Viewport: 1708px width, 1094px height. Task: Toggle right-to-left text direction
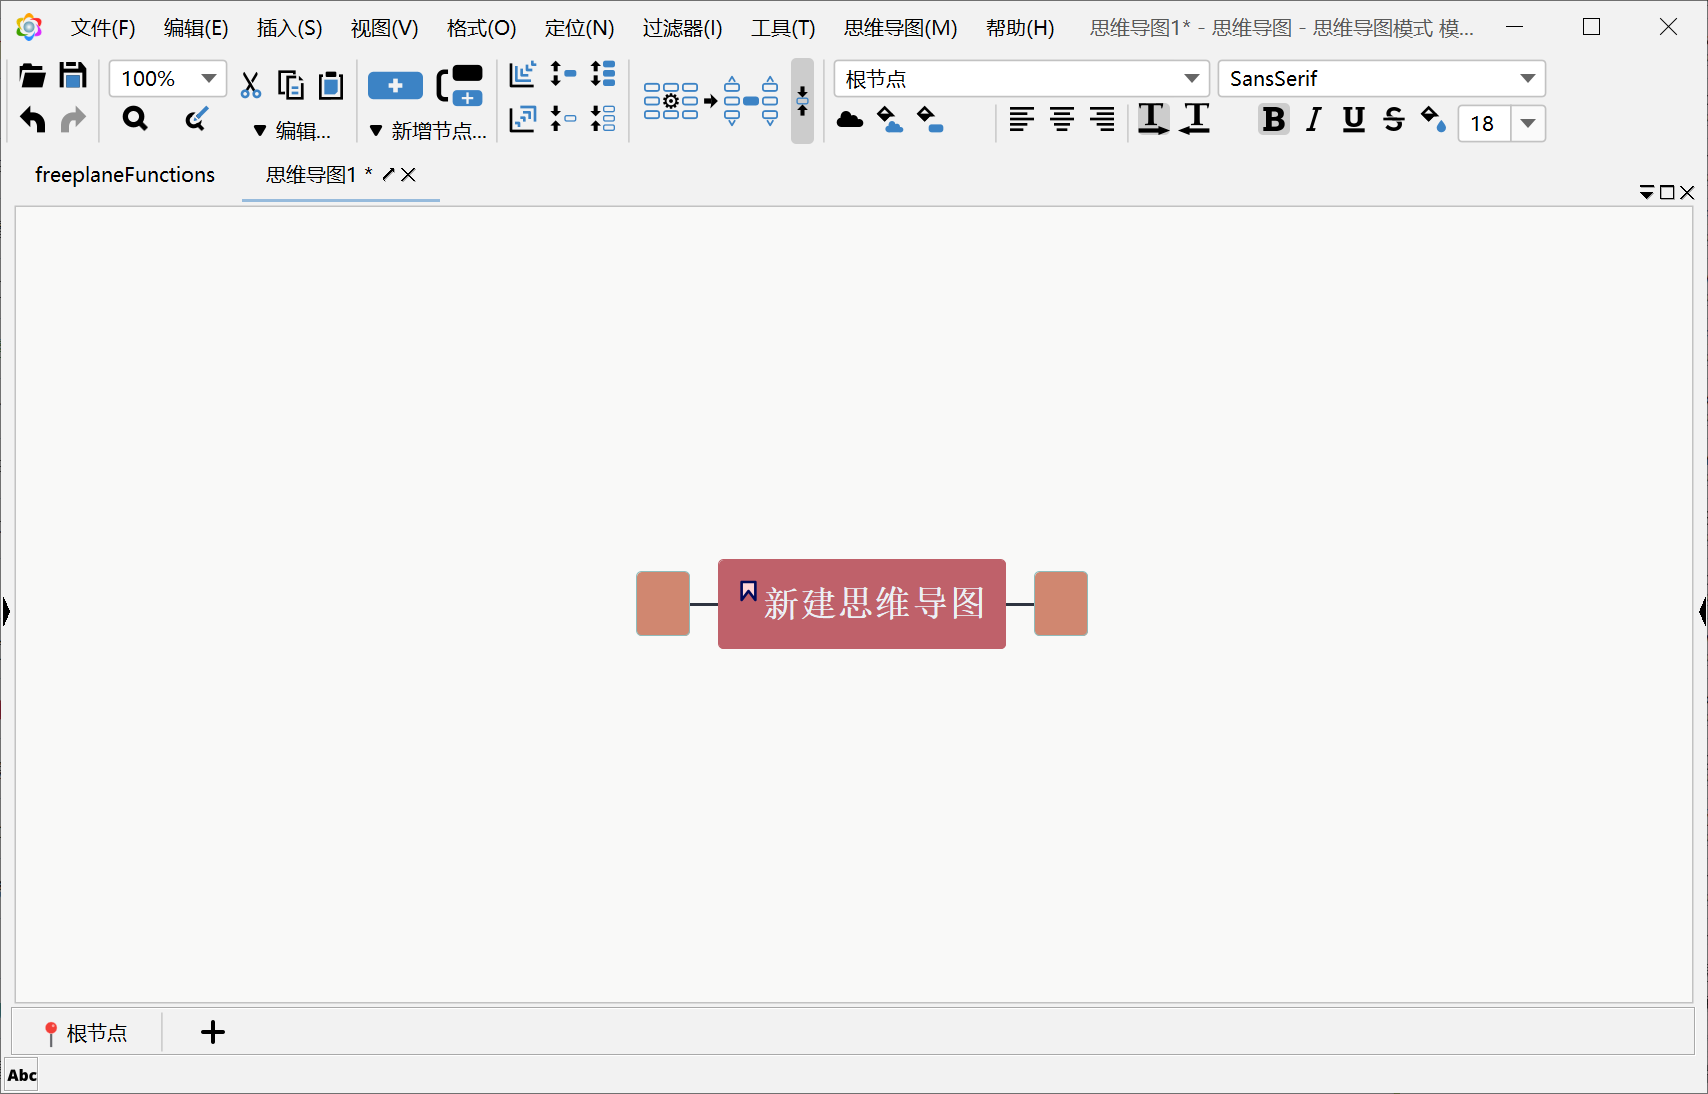click(x=1195, y=120)
